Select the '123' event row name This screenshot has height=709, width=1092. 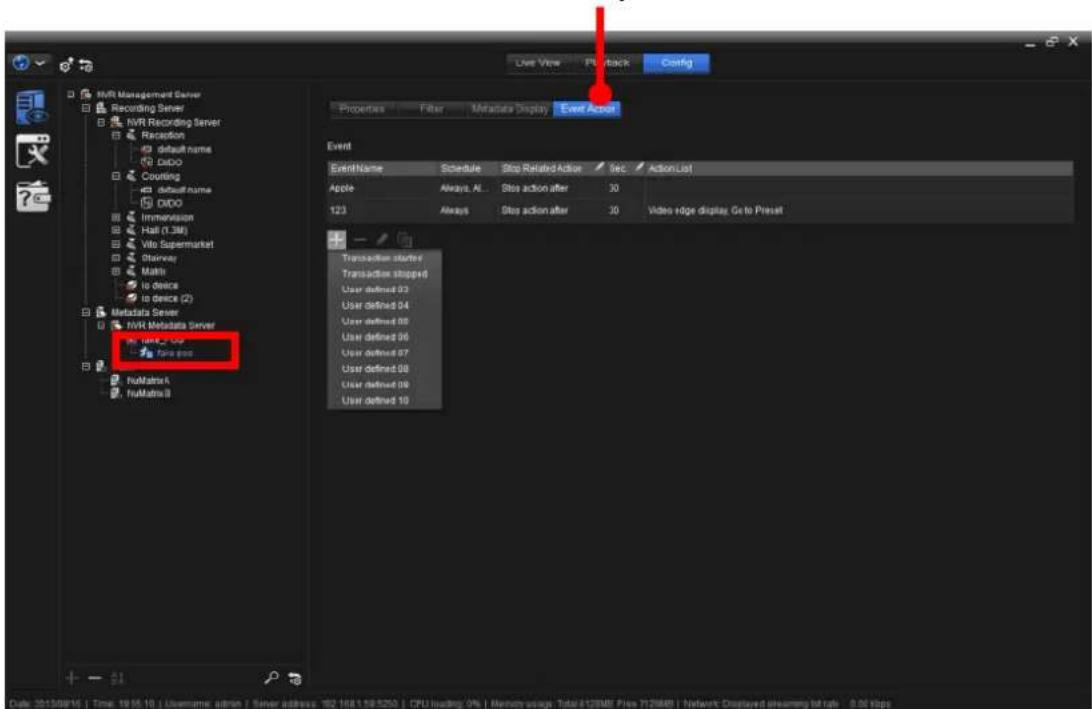pos(338,210)
